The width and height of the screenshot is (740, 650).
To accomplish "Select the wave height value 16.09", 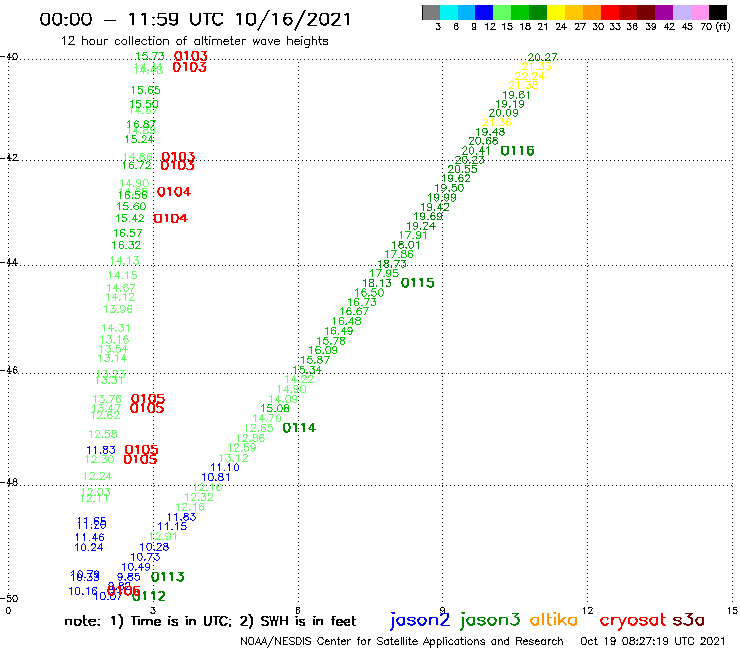I will click(x=323, y=350).
